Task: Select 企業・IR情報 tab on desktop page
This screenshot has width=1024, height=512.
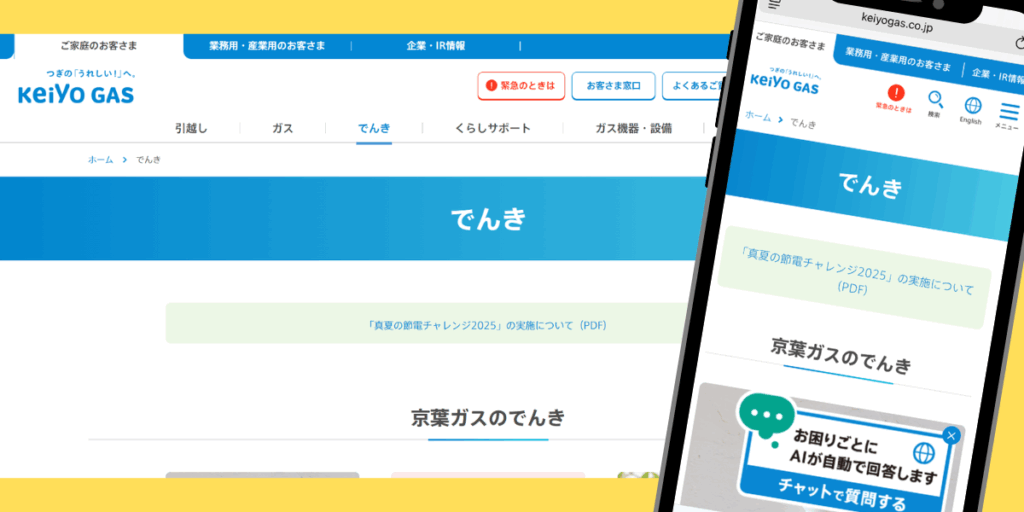Action: [436, 46]
